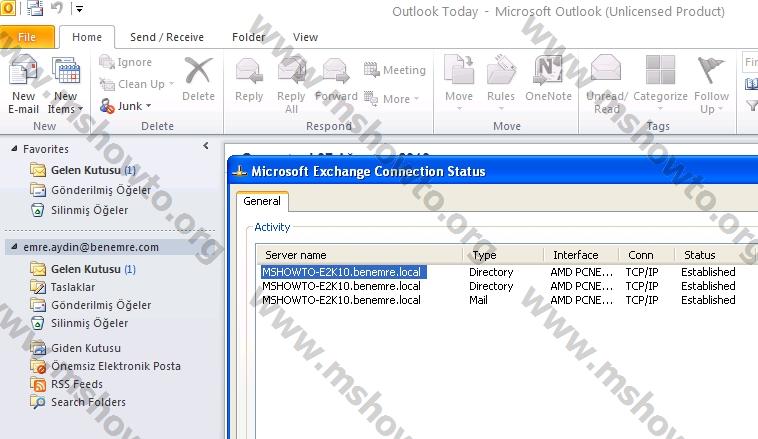Viewport: 758px width, 439px height.
Task: Switch to the Home ribbon tab
Action: (87, 37)
